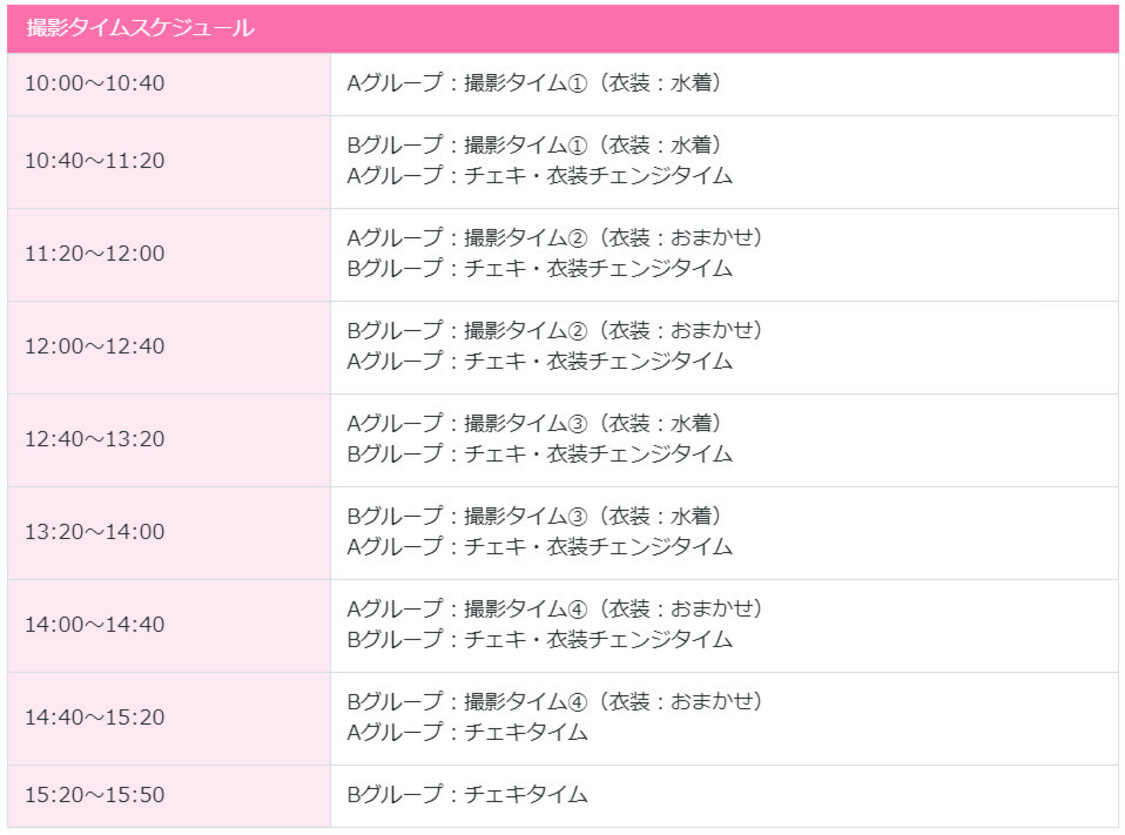The image size is (1125, 835).
Task: Select Aグループ 撮影タイム③ 水着 line
Action: [x=534, y=424]
